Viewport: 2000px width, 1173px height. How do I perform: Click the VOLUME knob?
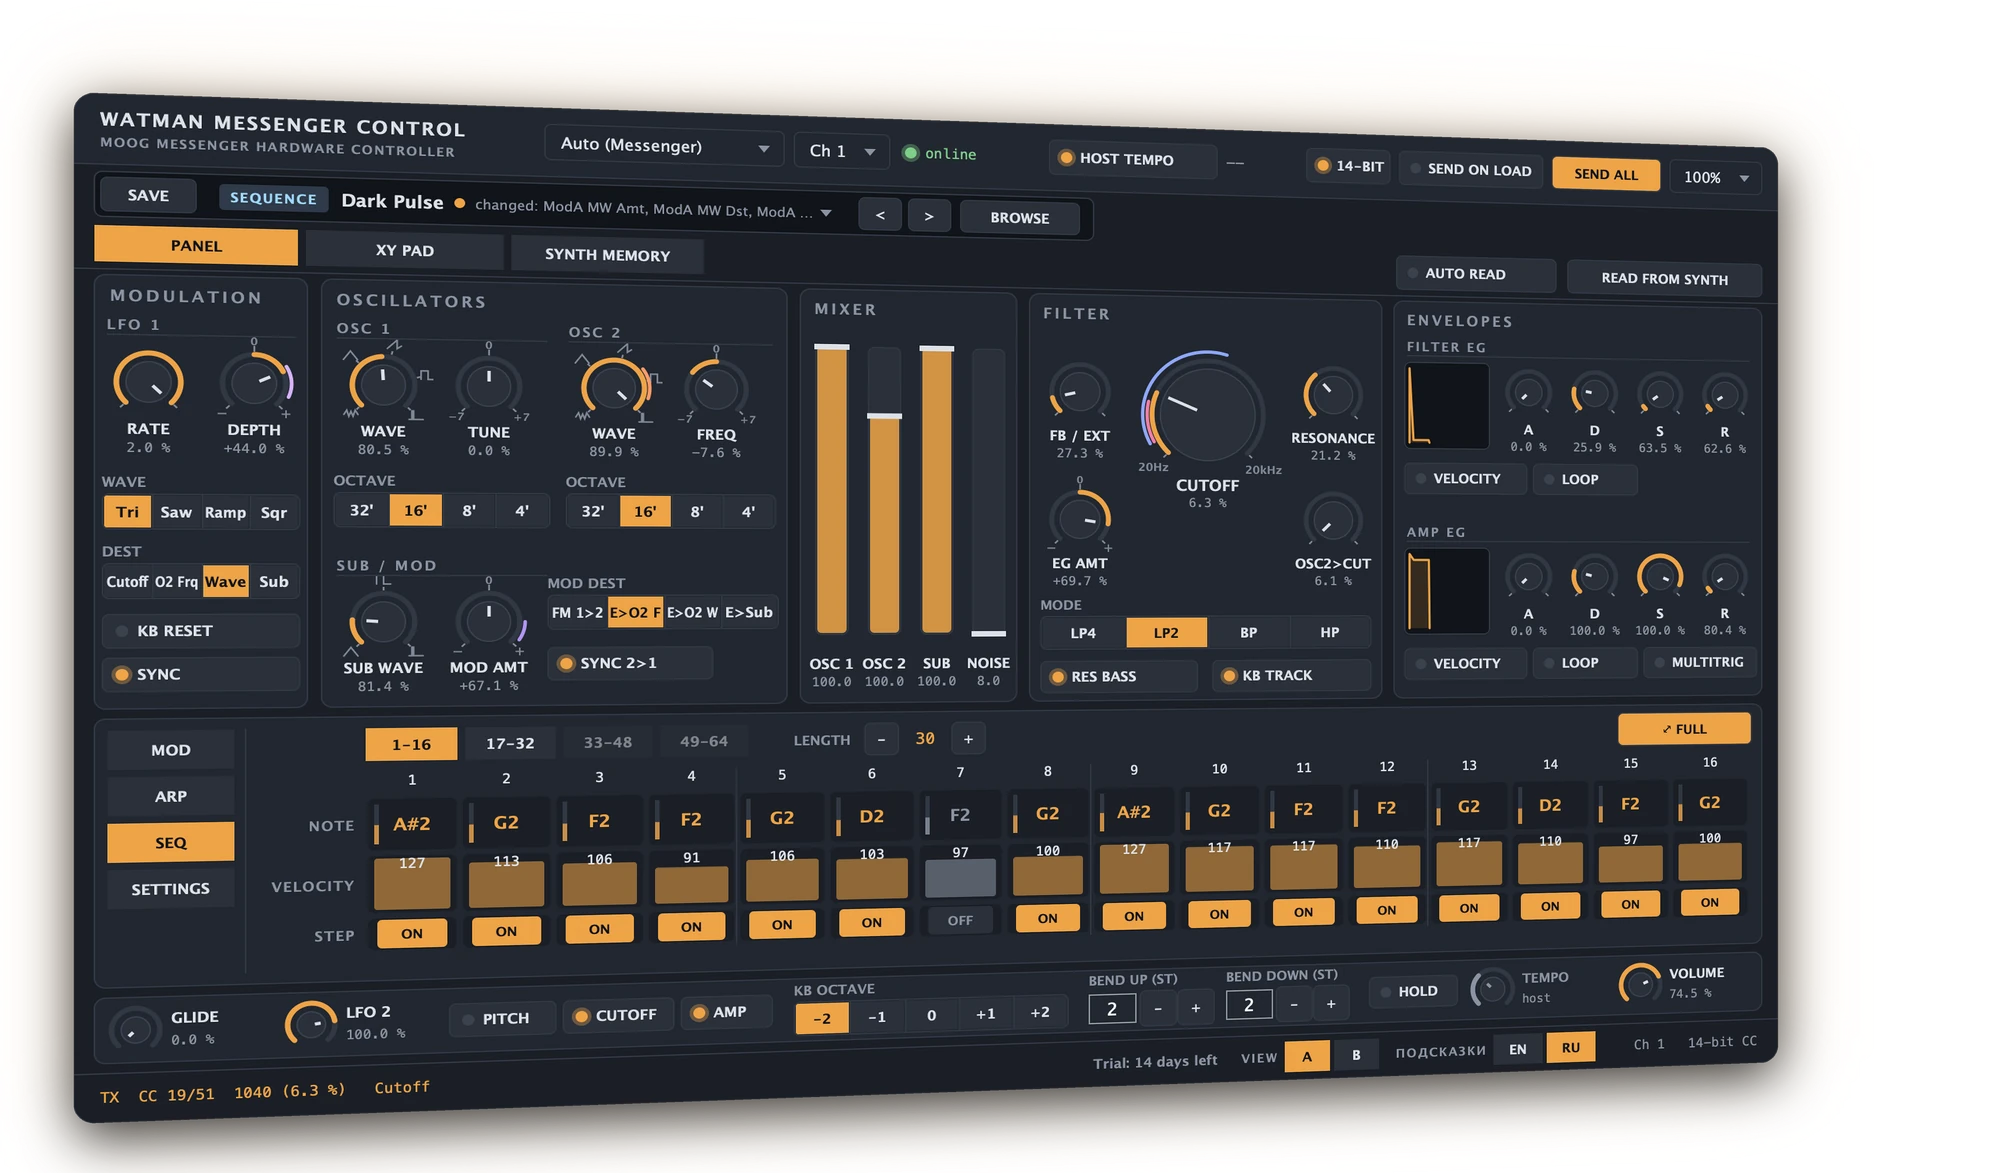[1641, 983]
